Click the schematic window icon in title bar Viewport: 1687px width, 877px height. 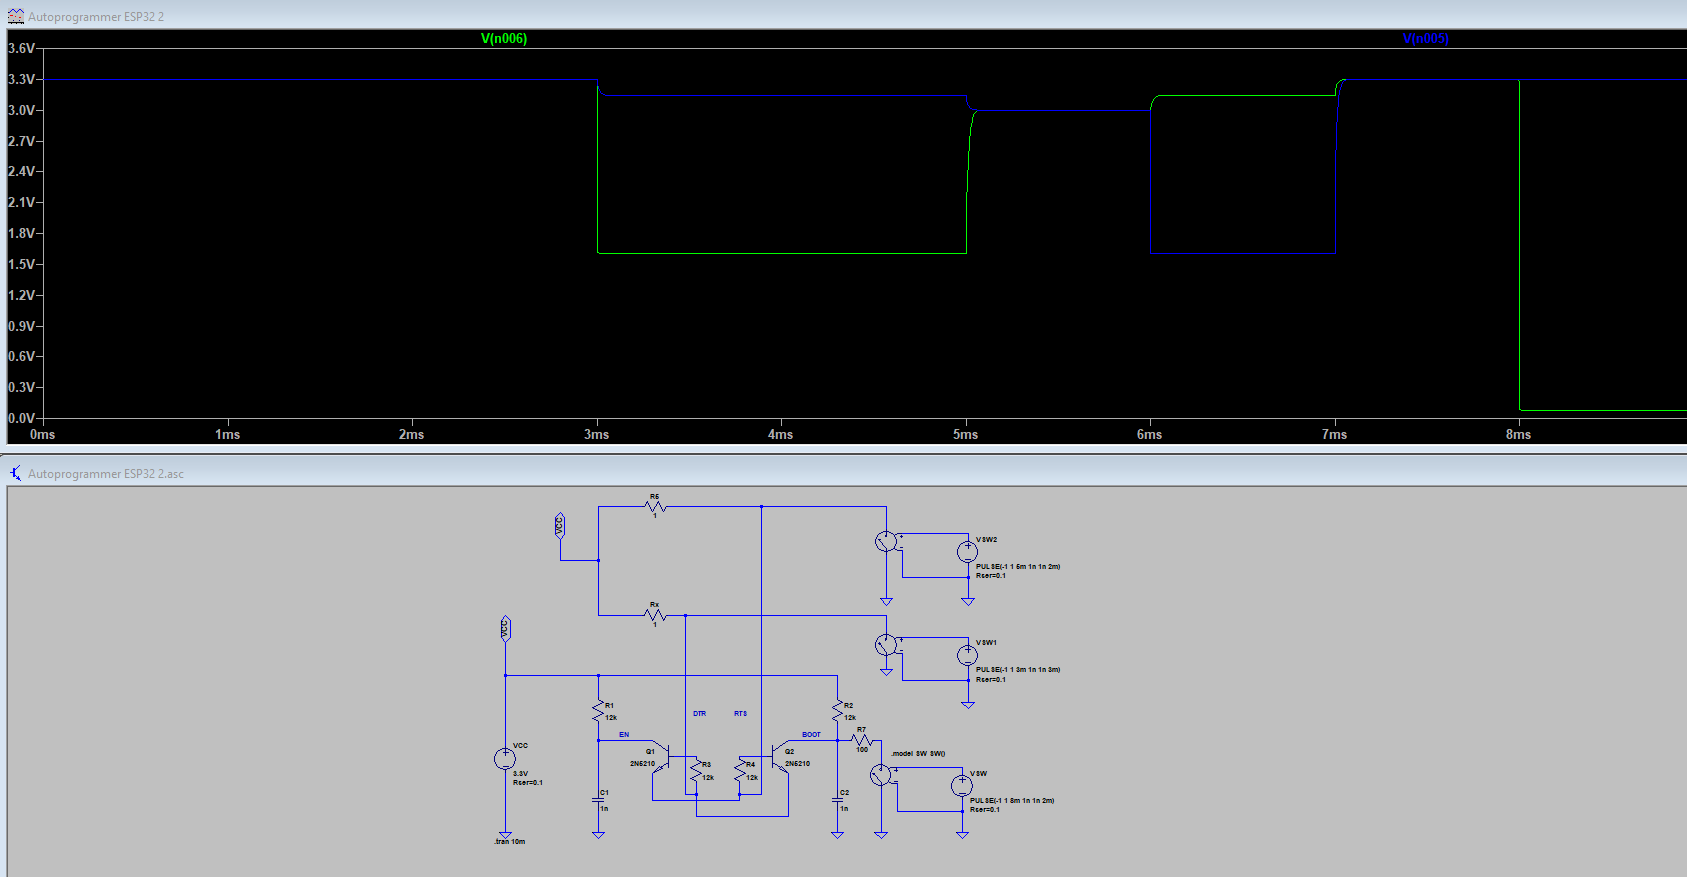(x=15, y=473)
